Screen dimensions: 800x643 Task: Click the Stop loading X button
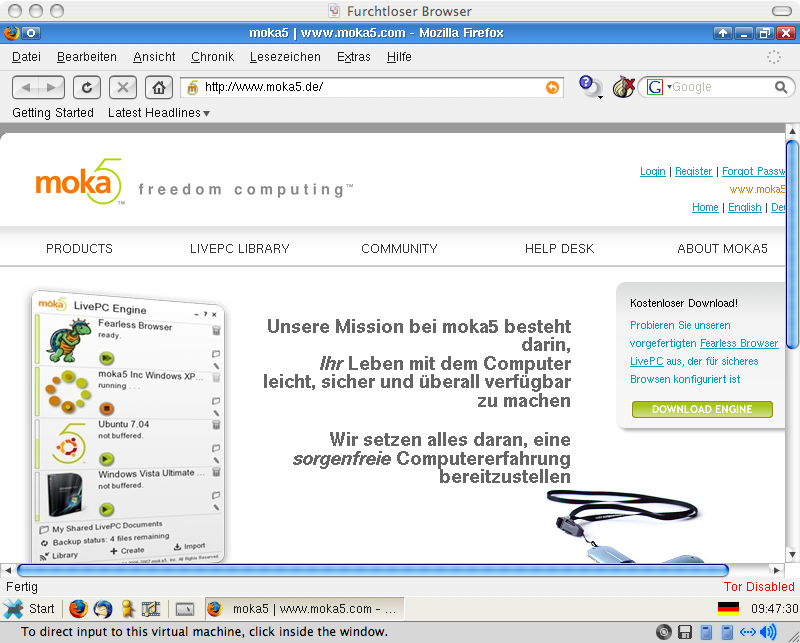pos(123,87)
